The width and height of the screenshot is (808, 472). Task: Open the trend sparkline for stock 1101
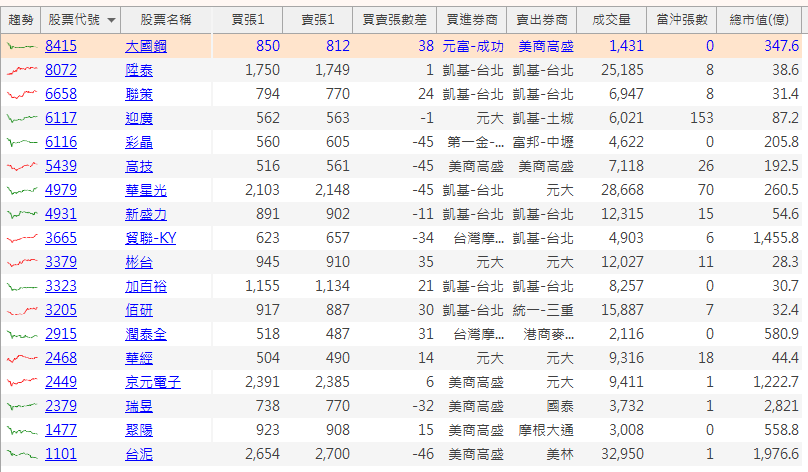point(22,454)
